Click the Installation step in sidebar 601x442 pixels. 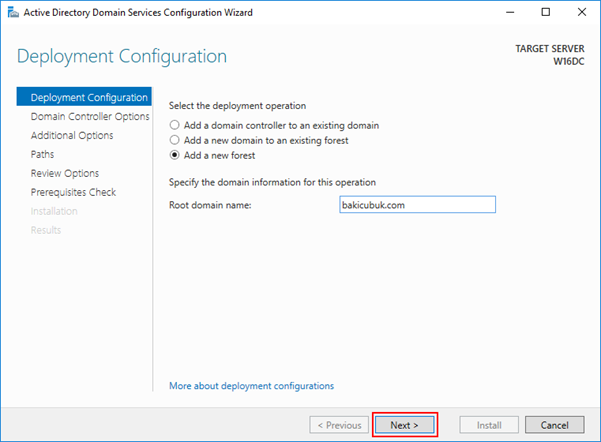click(54, 211)
